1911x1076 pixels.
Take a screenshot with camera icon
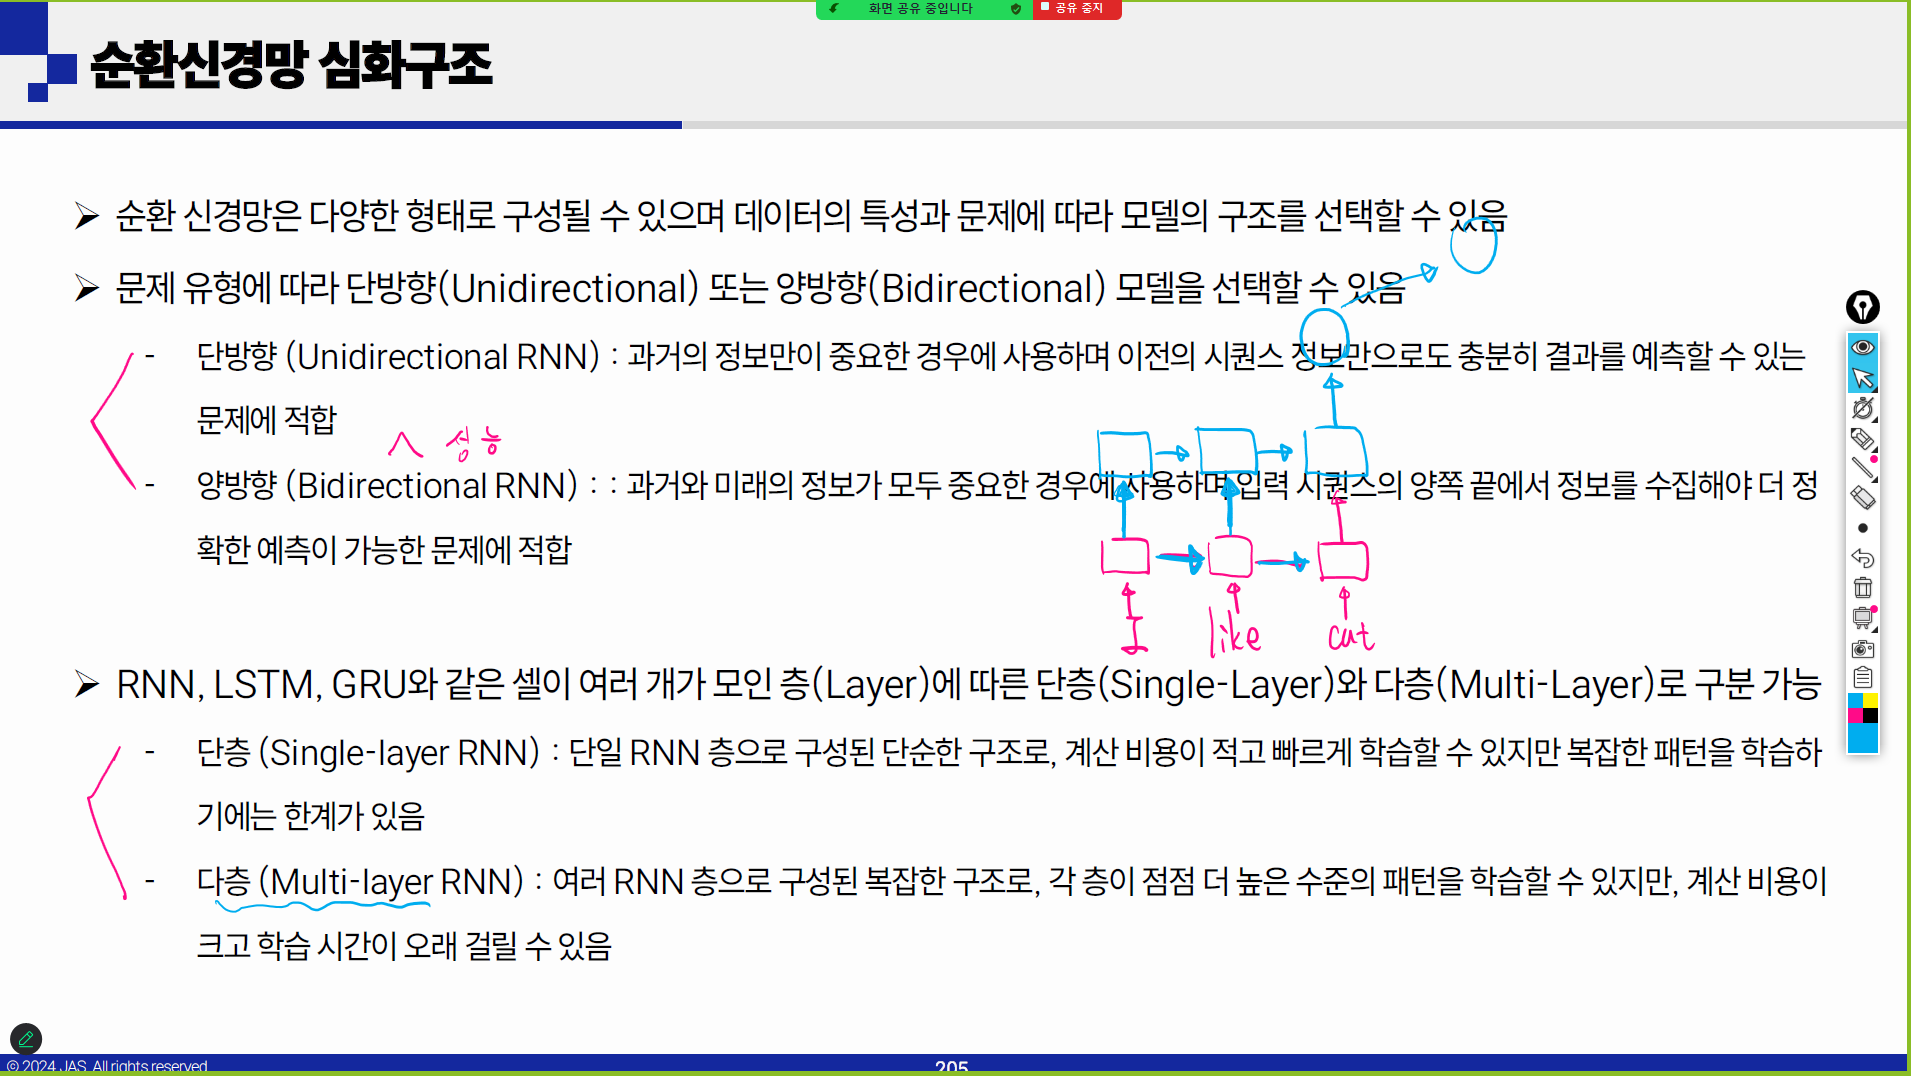click(1862, 649)
